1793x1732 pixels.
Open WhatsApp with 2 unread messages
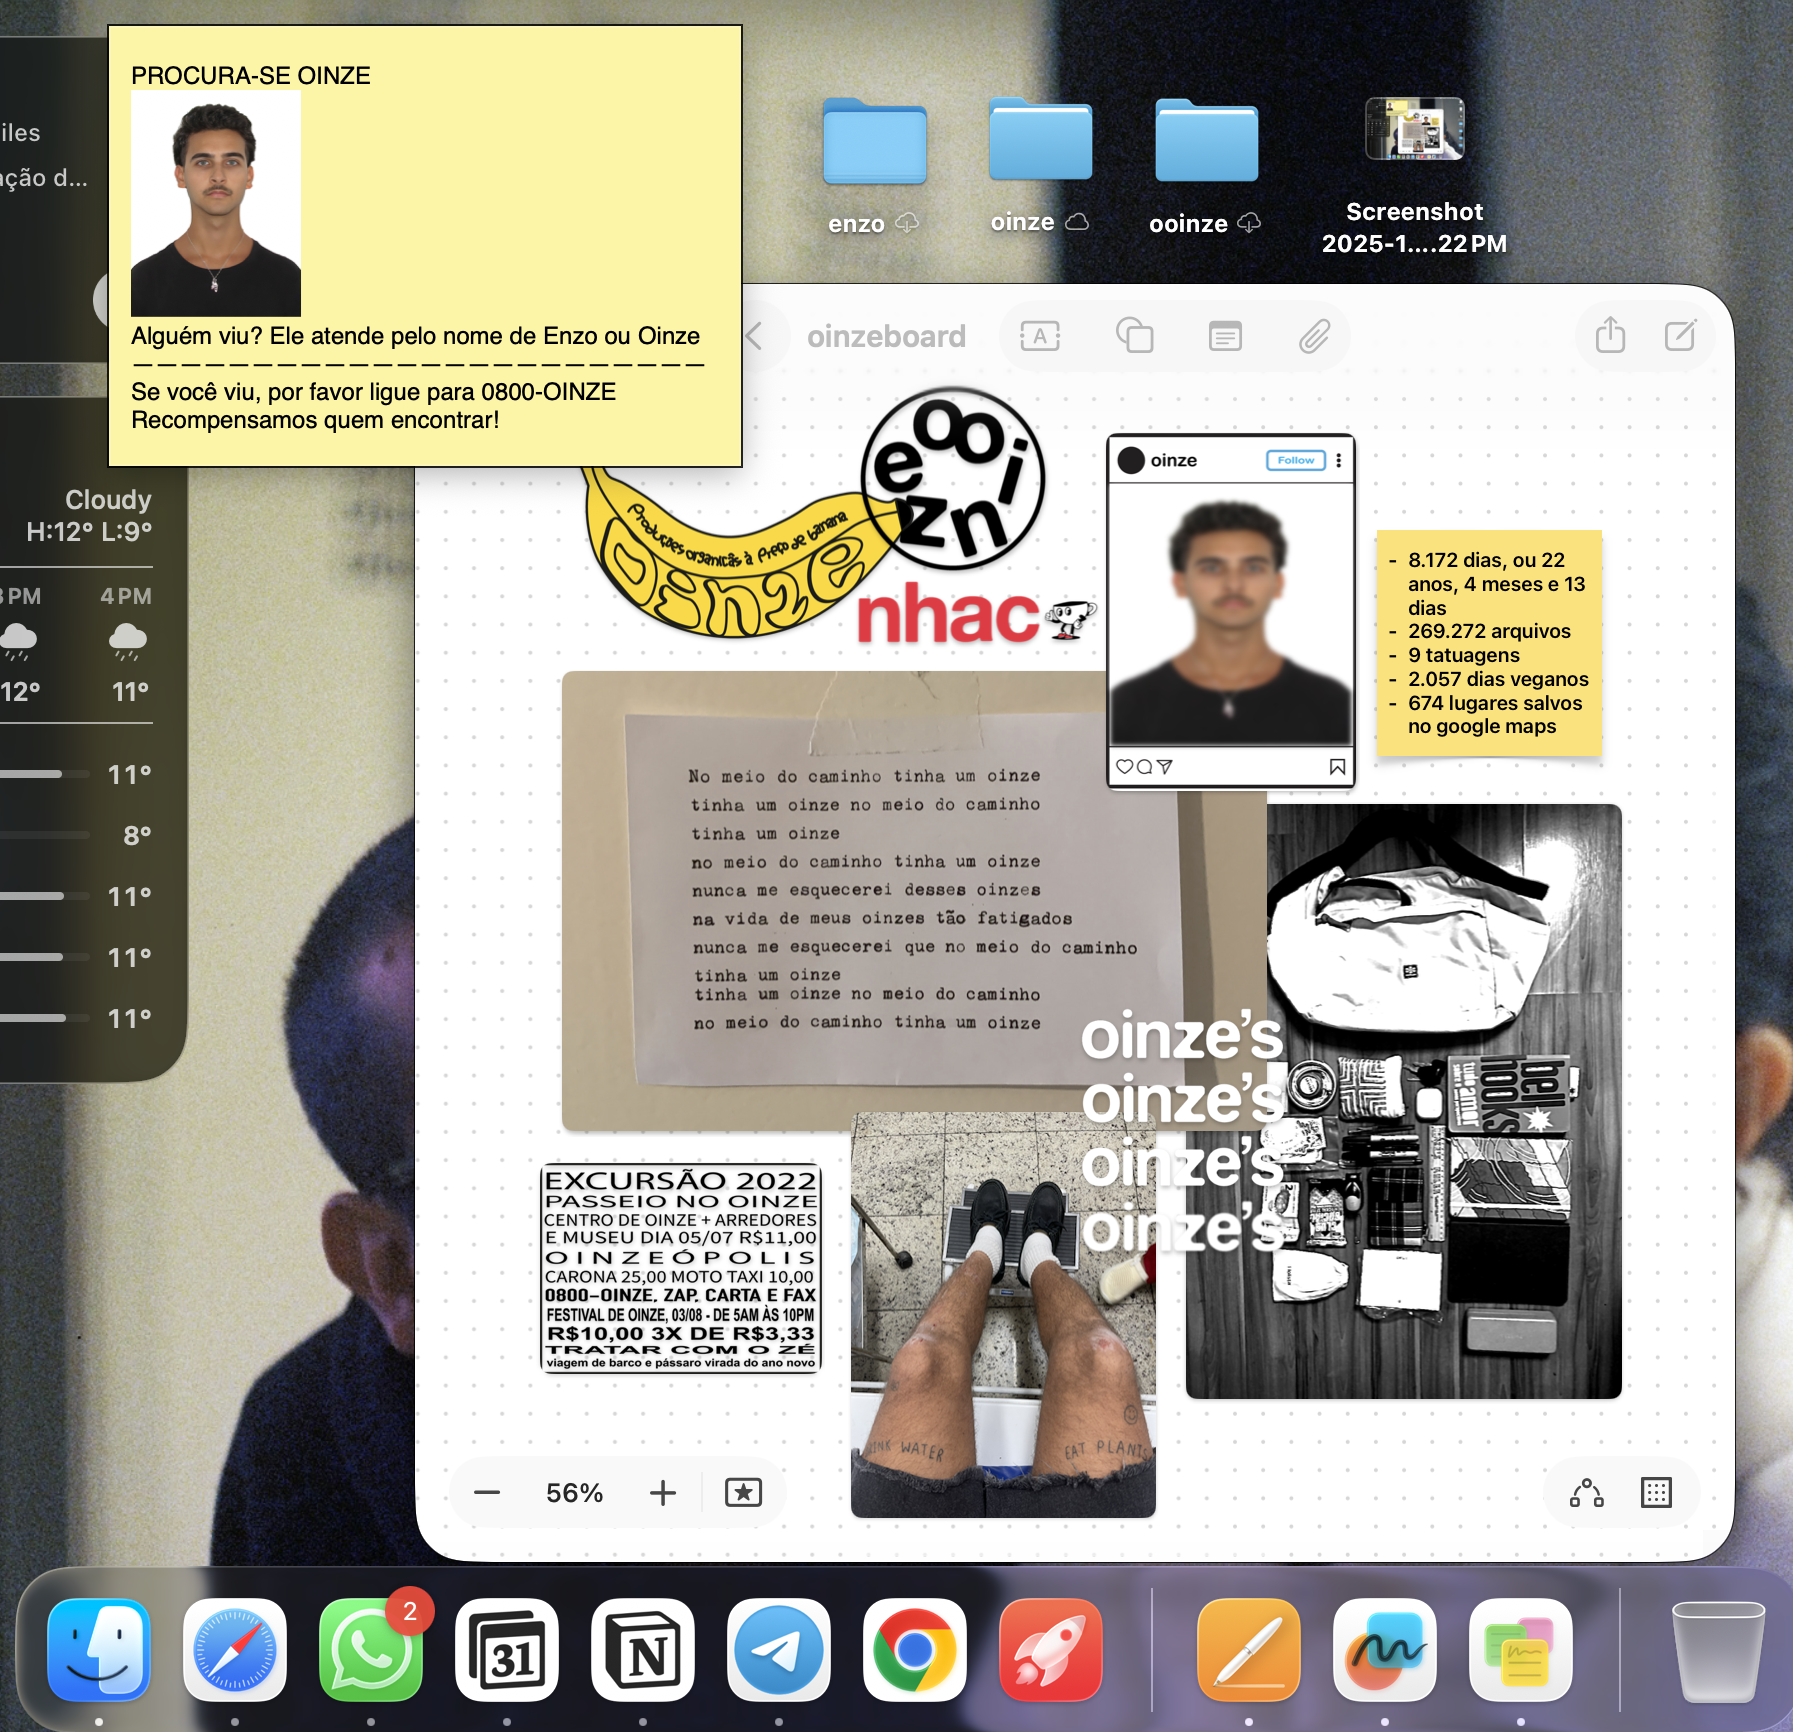click(371, 1649)
